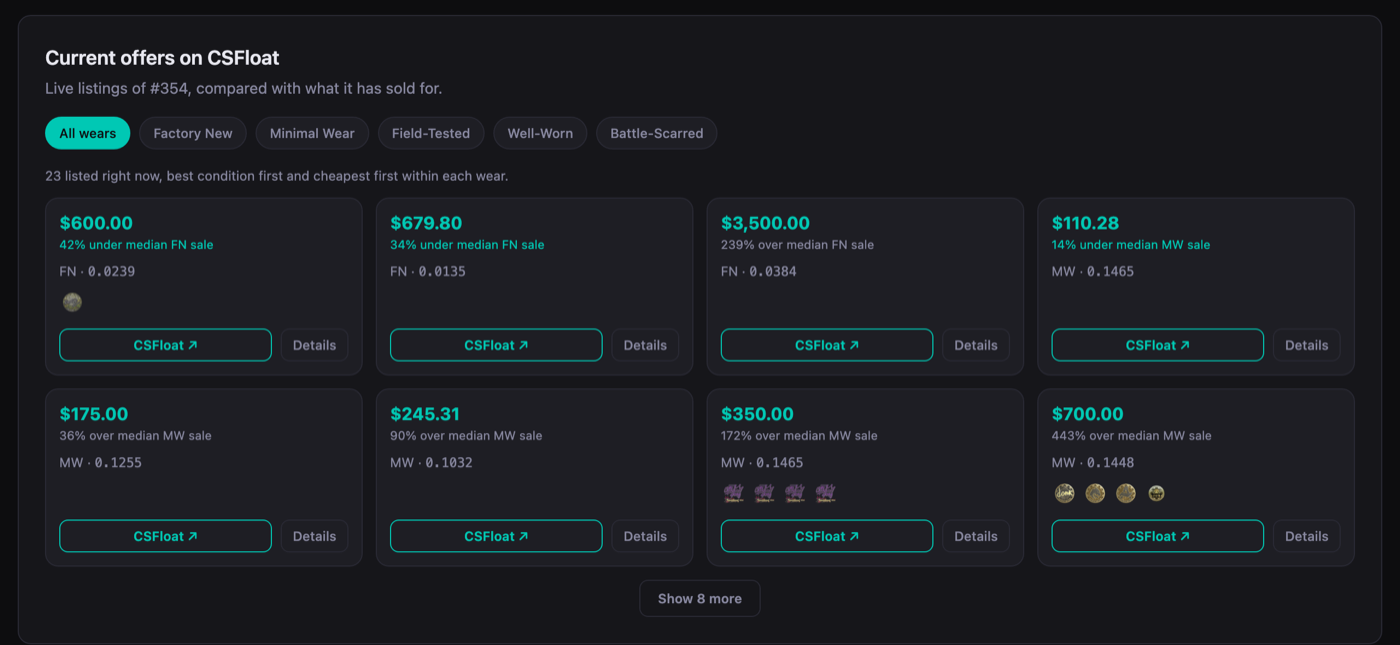Open Details for the $245.31 listing
Viewport: 1400px width, 645px height.
(645, 536)
